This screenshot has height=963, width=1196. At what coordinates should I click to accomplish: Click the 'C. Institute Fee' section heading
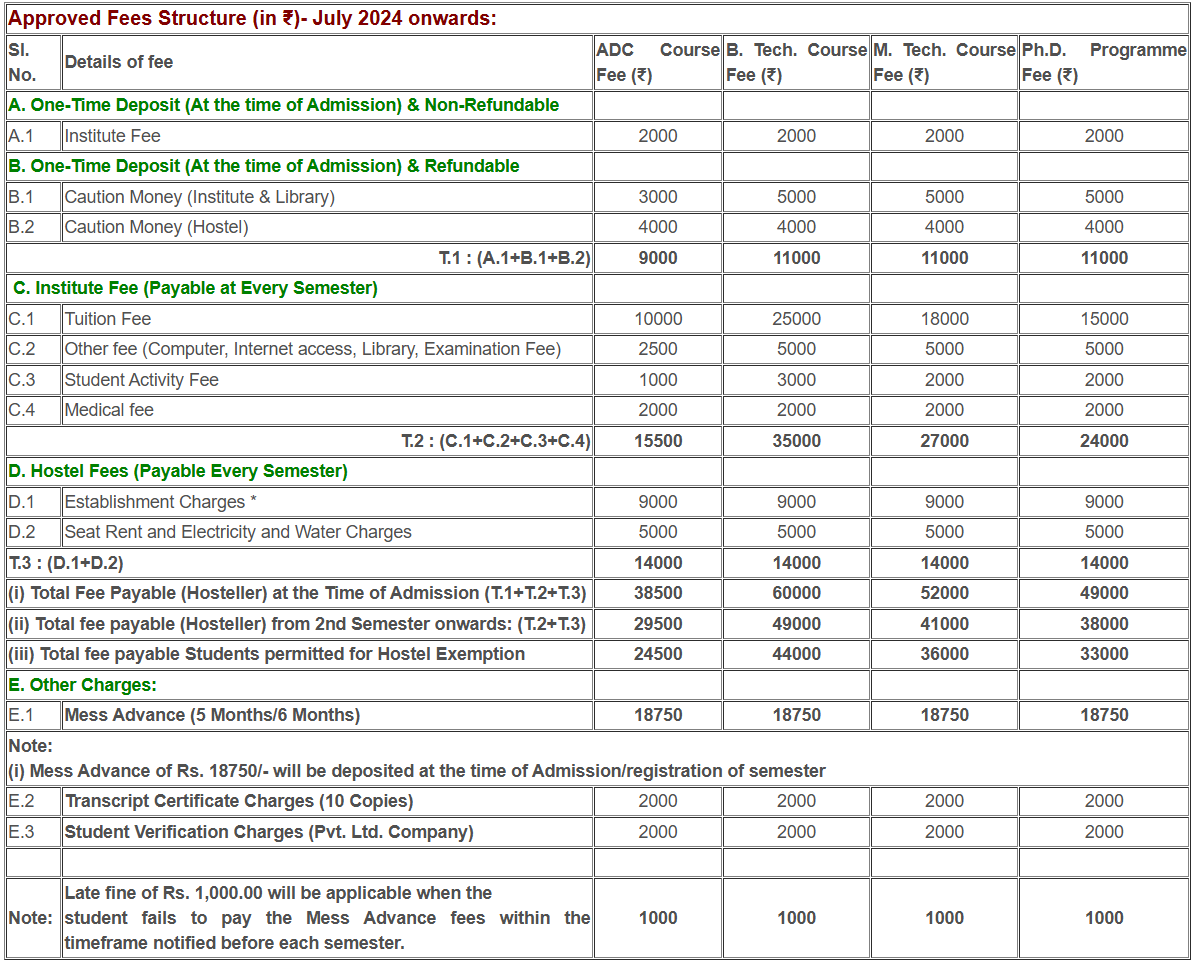click(195, 288)
